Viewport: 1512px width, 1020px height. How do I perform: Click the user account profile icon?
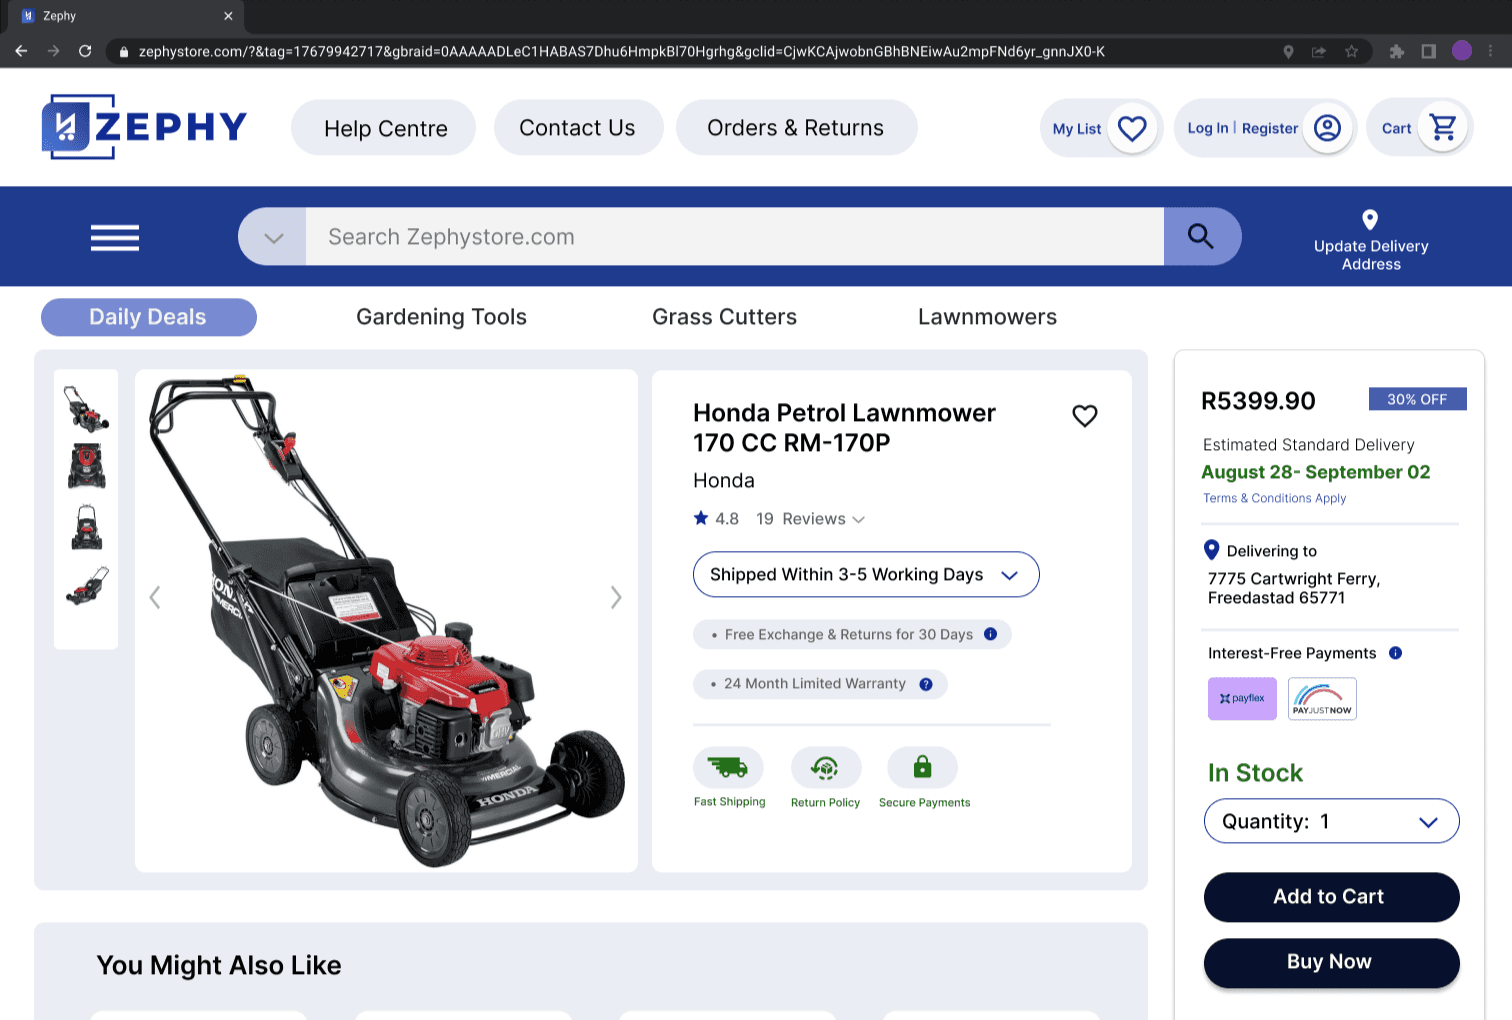point(1327,128)
